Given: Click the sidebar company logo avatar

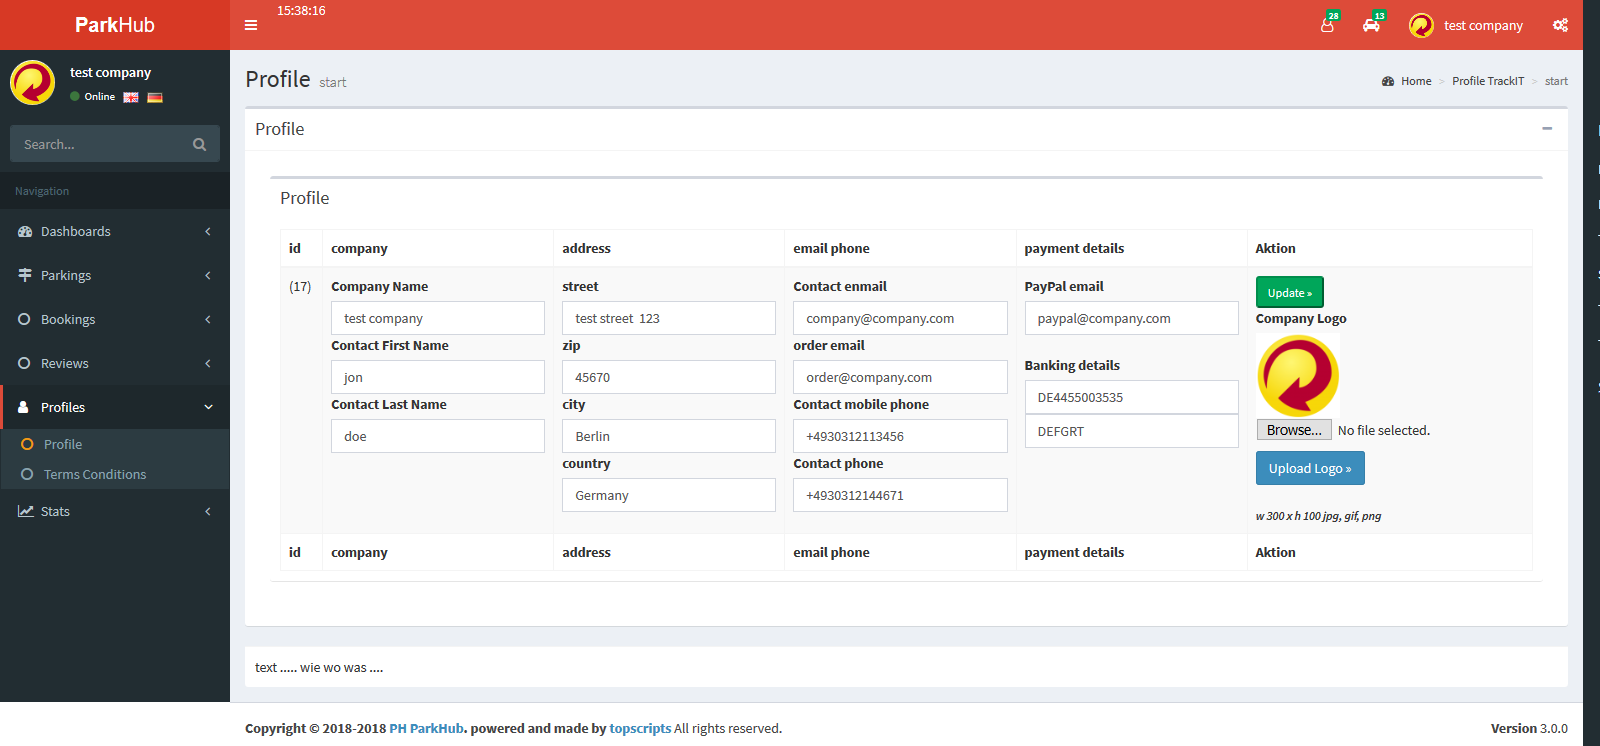Looking at the screenshot, I should [x=33, y=82].
